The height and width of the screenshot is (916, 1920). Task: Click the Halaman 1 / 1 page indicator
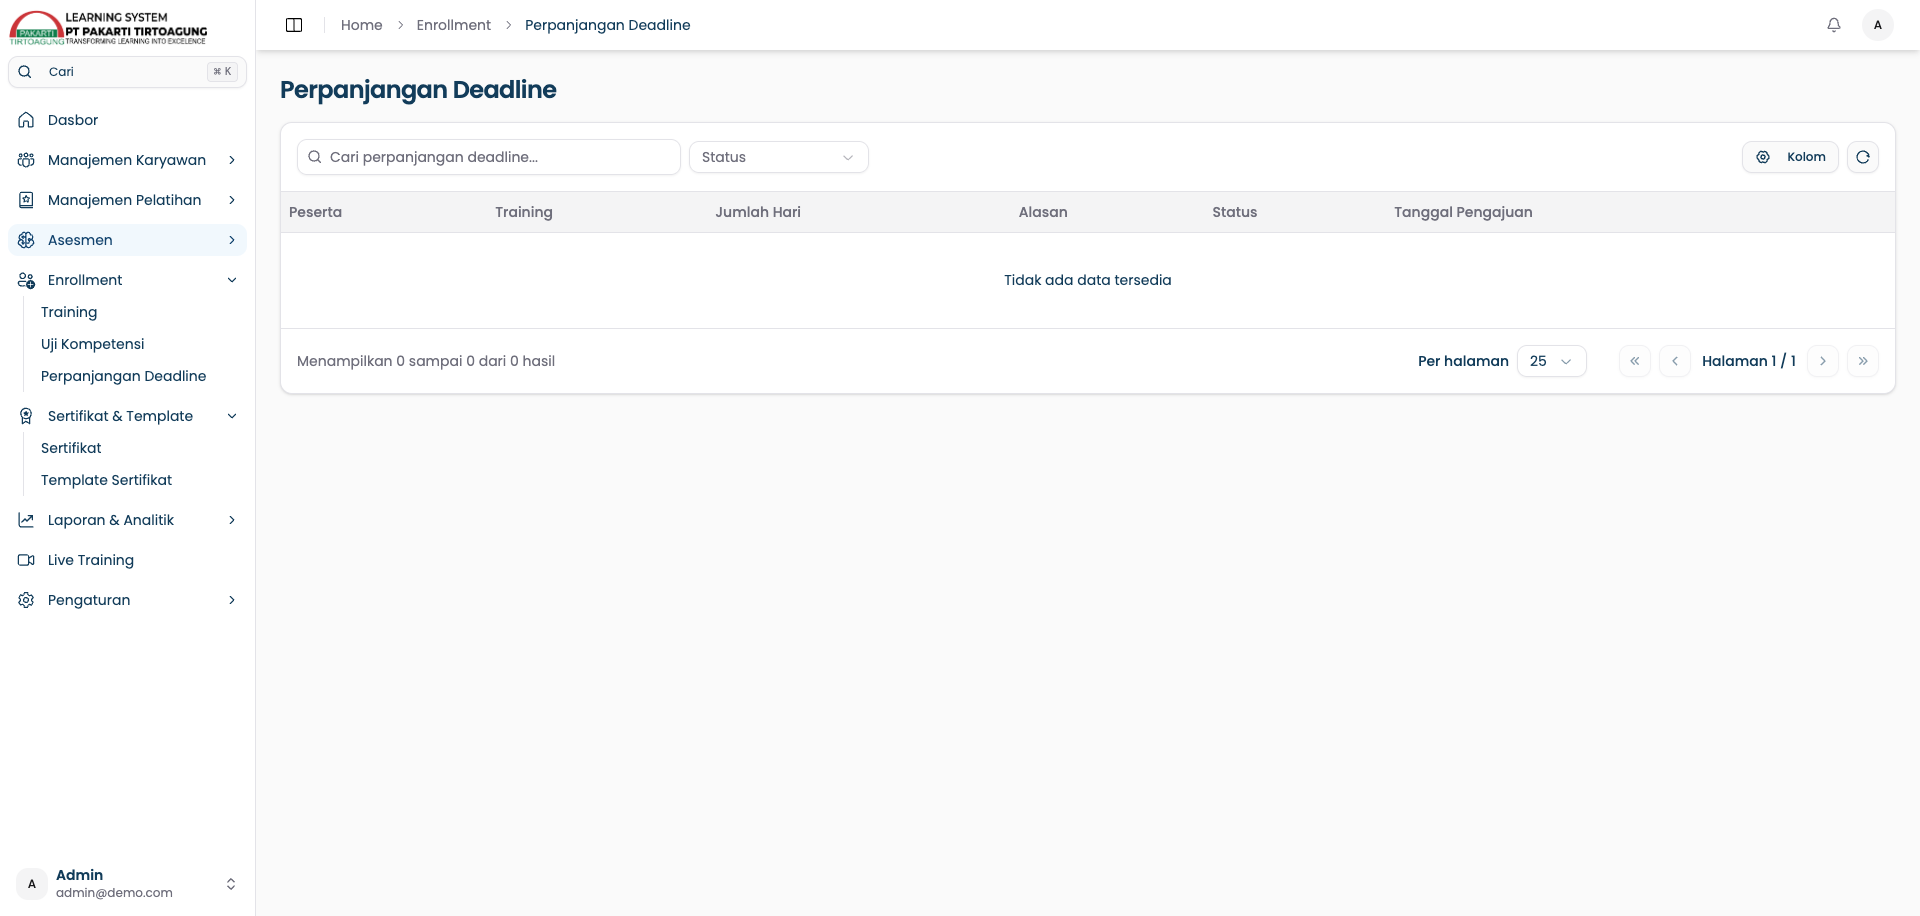(x=1749, y=361)
